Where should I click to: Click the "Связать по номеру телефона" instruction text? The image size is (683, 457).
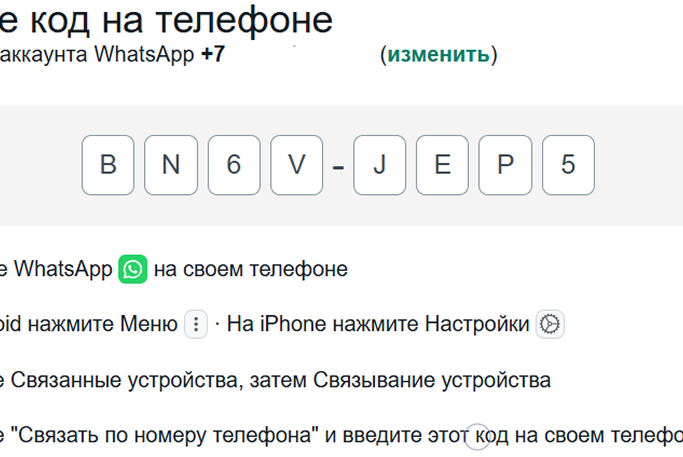tap(165, 435)
